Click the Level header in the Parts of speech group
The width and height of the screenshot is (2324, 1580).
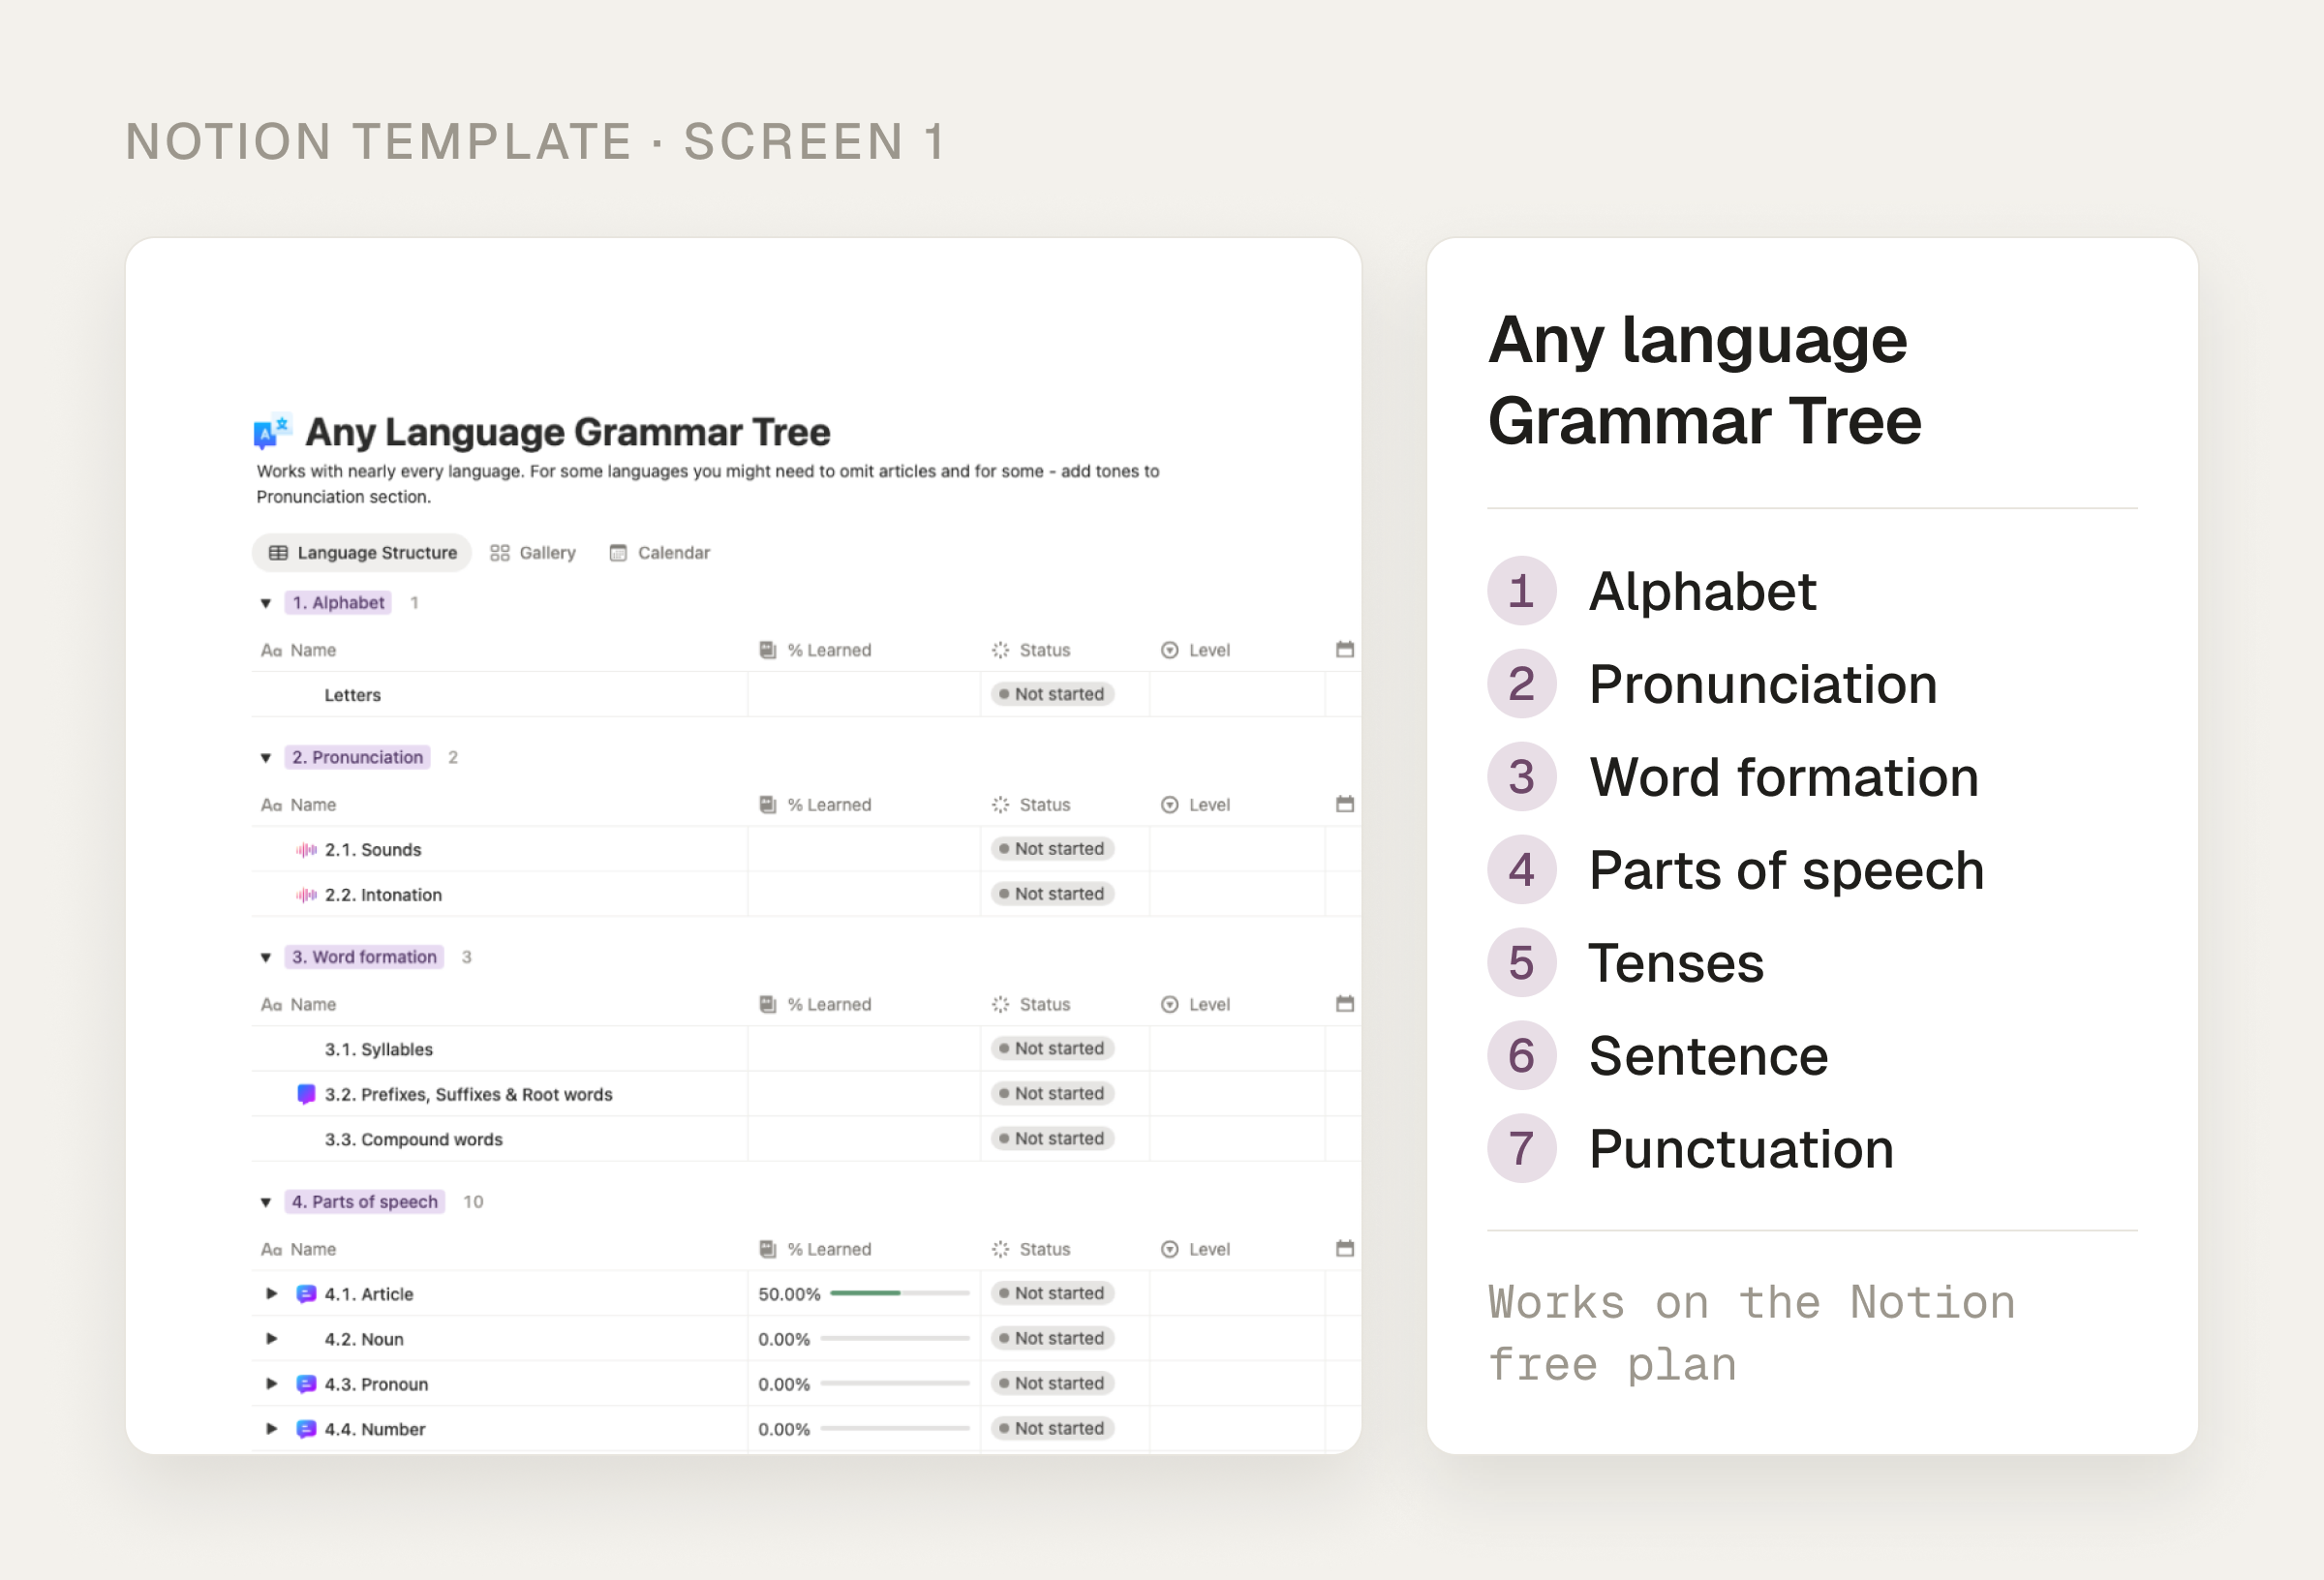1195,1249
